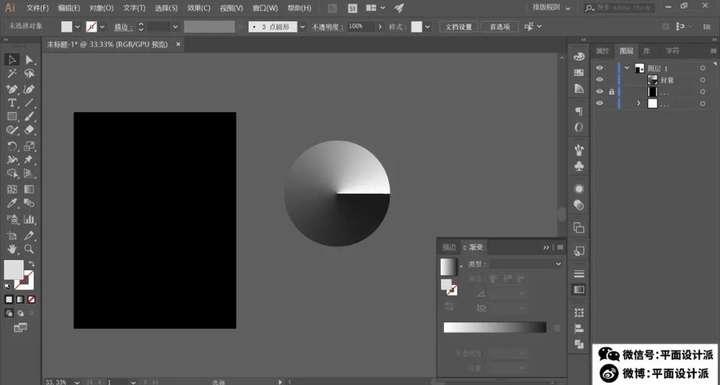Image resolution: width=720 pixels, height=385 pixels.
Task: Collapse gradient panel with double arrows
Action: pos(546,247)
